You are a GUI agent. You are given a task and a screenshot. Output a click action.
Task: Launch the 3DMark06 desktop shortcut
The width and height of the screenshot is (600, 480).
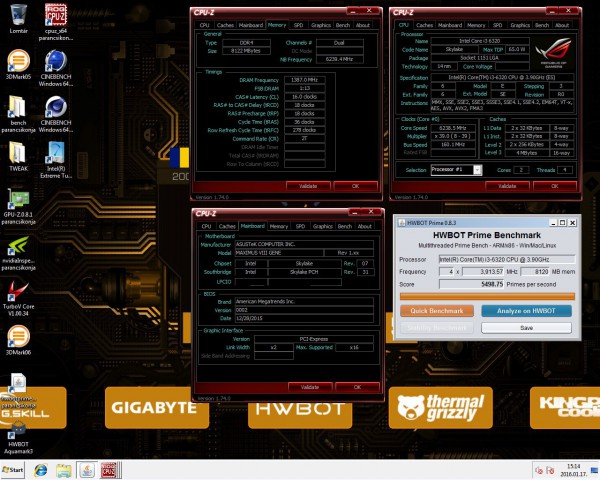(x=18, y=340)
